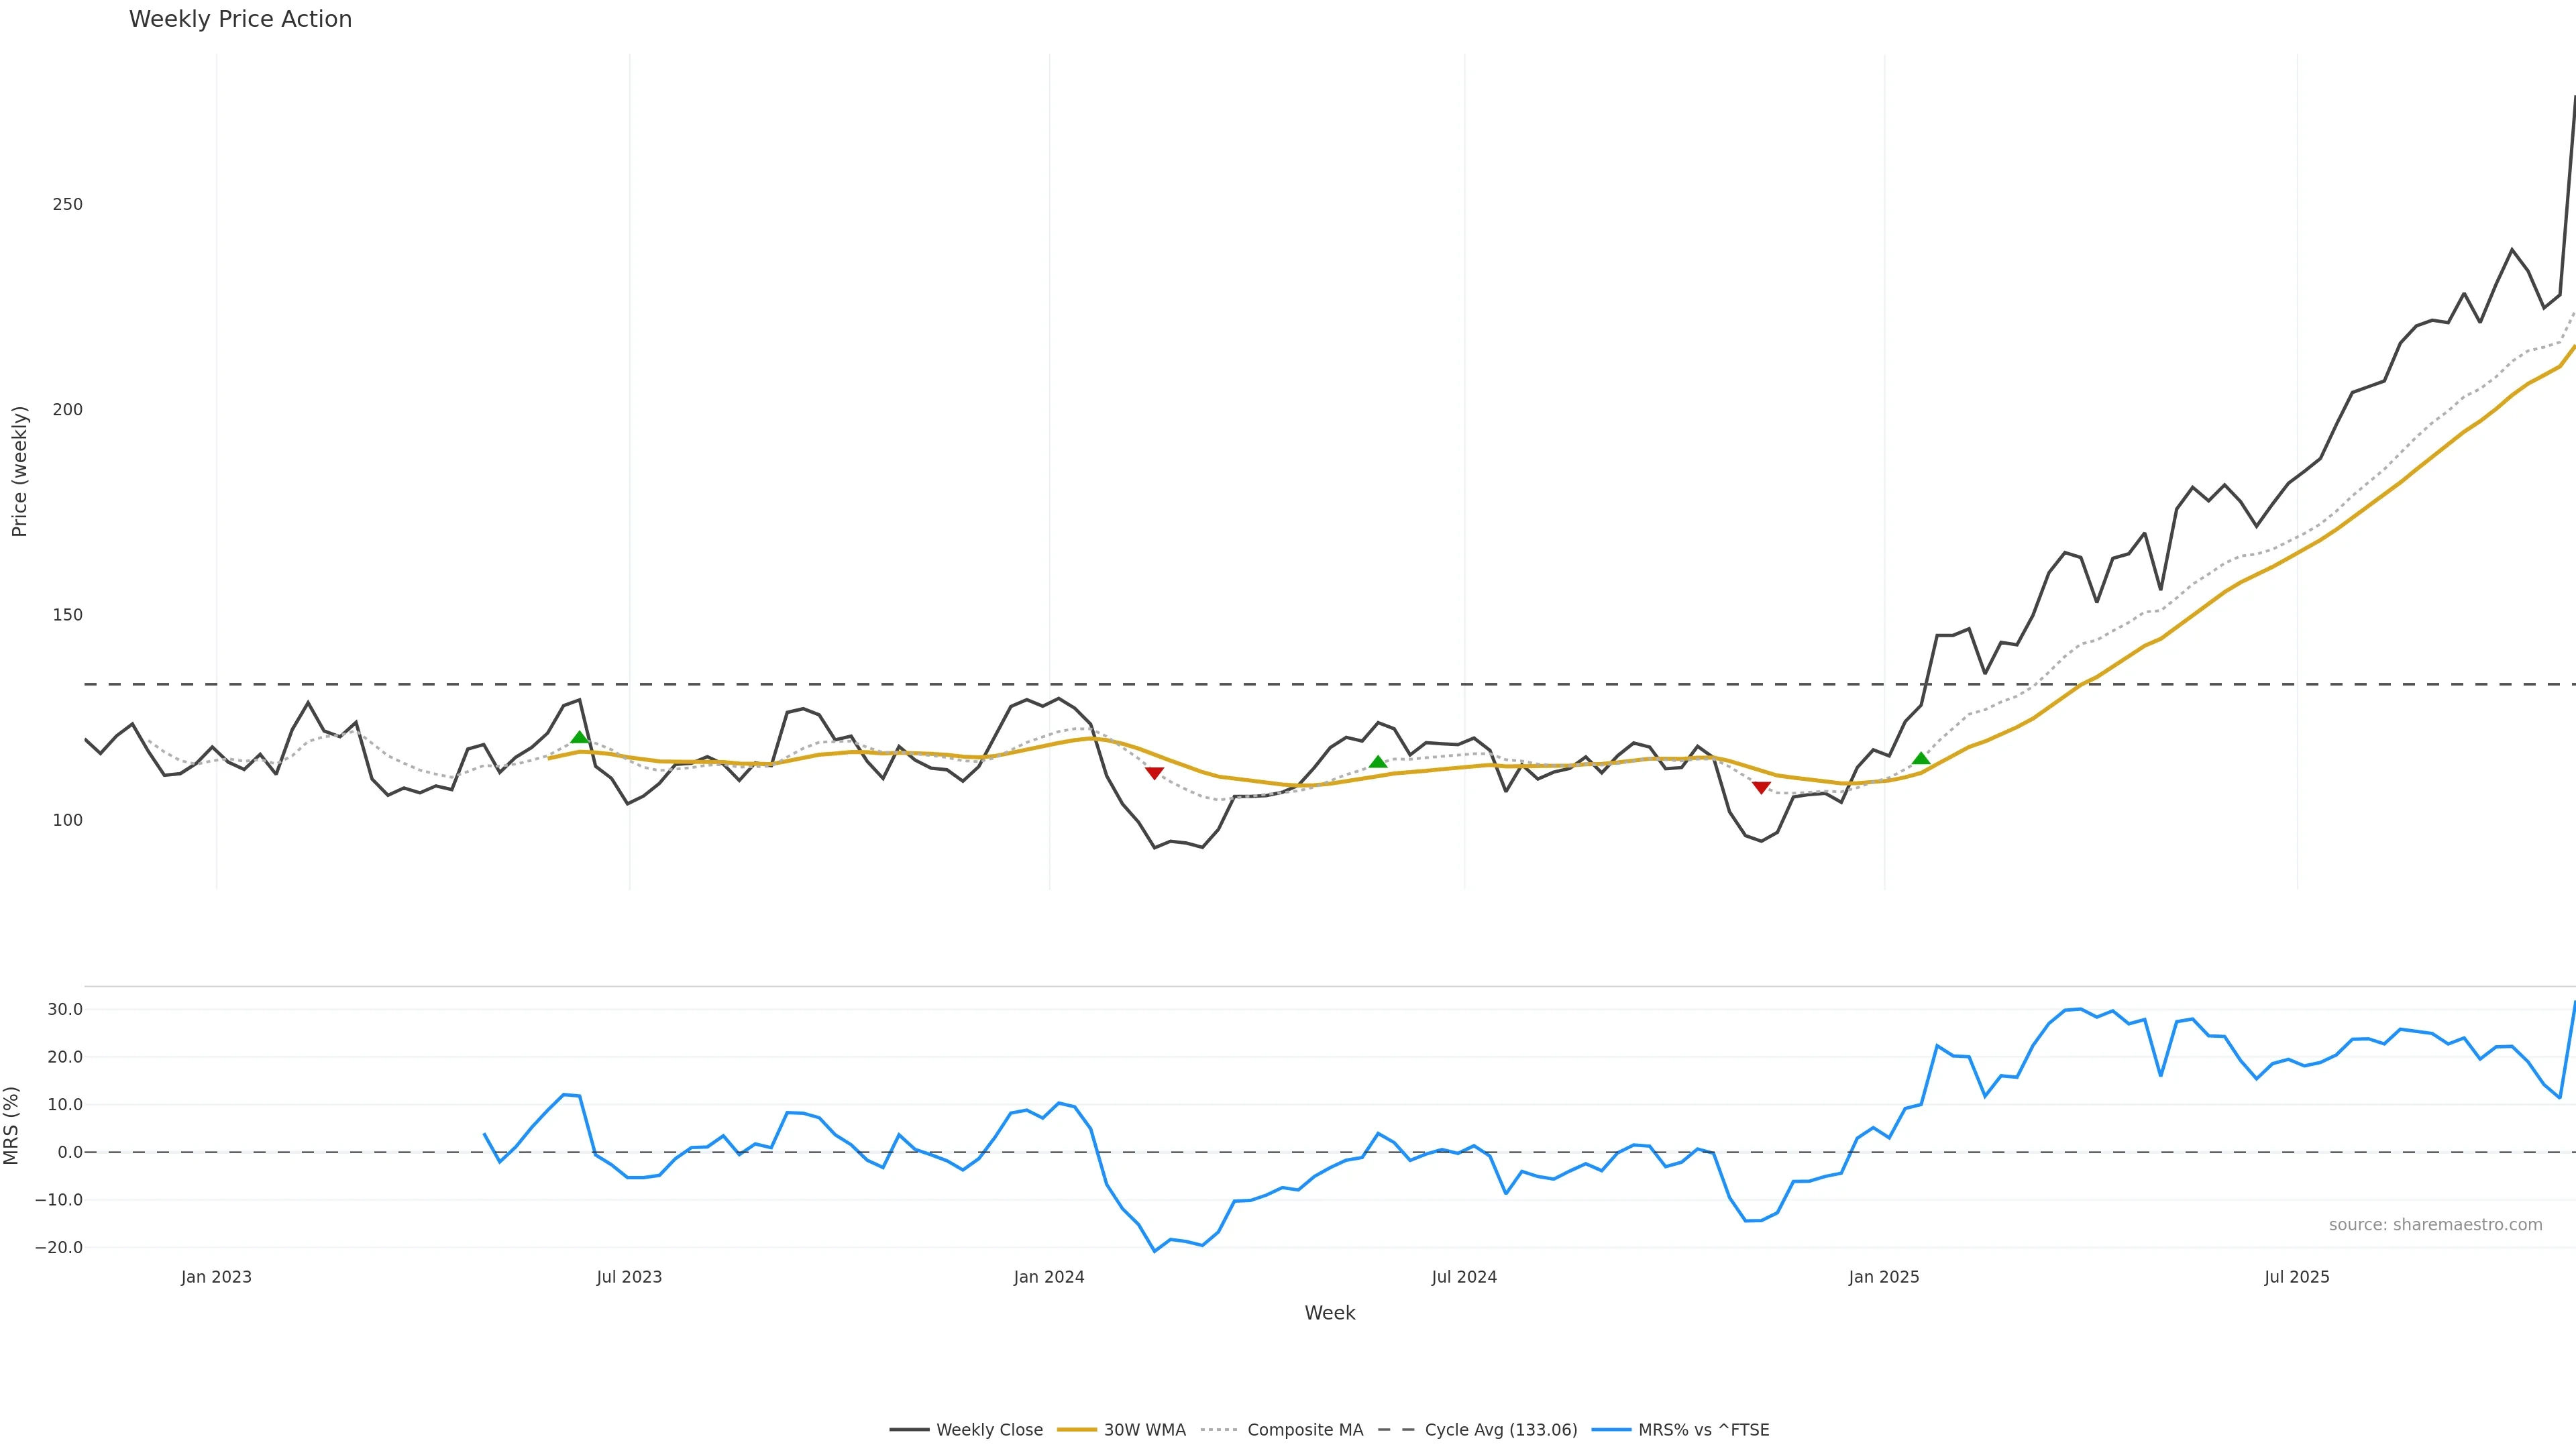Viewport: 2576px width, 1449px height.
Task: Click the green up-triangle marker before Jul 2024
Action: coord(1378,762)
